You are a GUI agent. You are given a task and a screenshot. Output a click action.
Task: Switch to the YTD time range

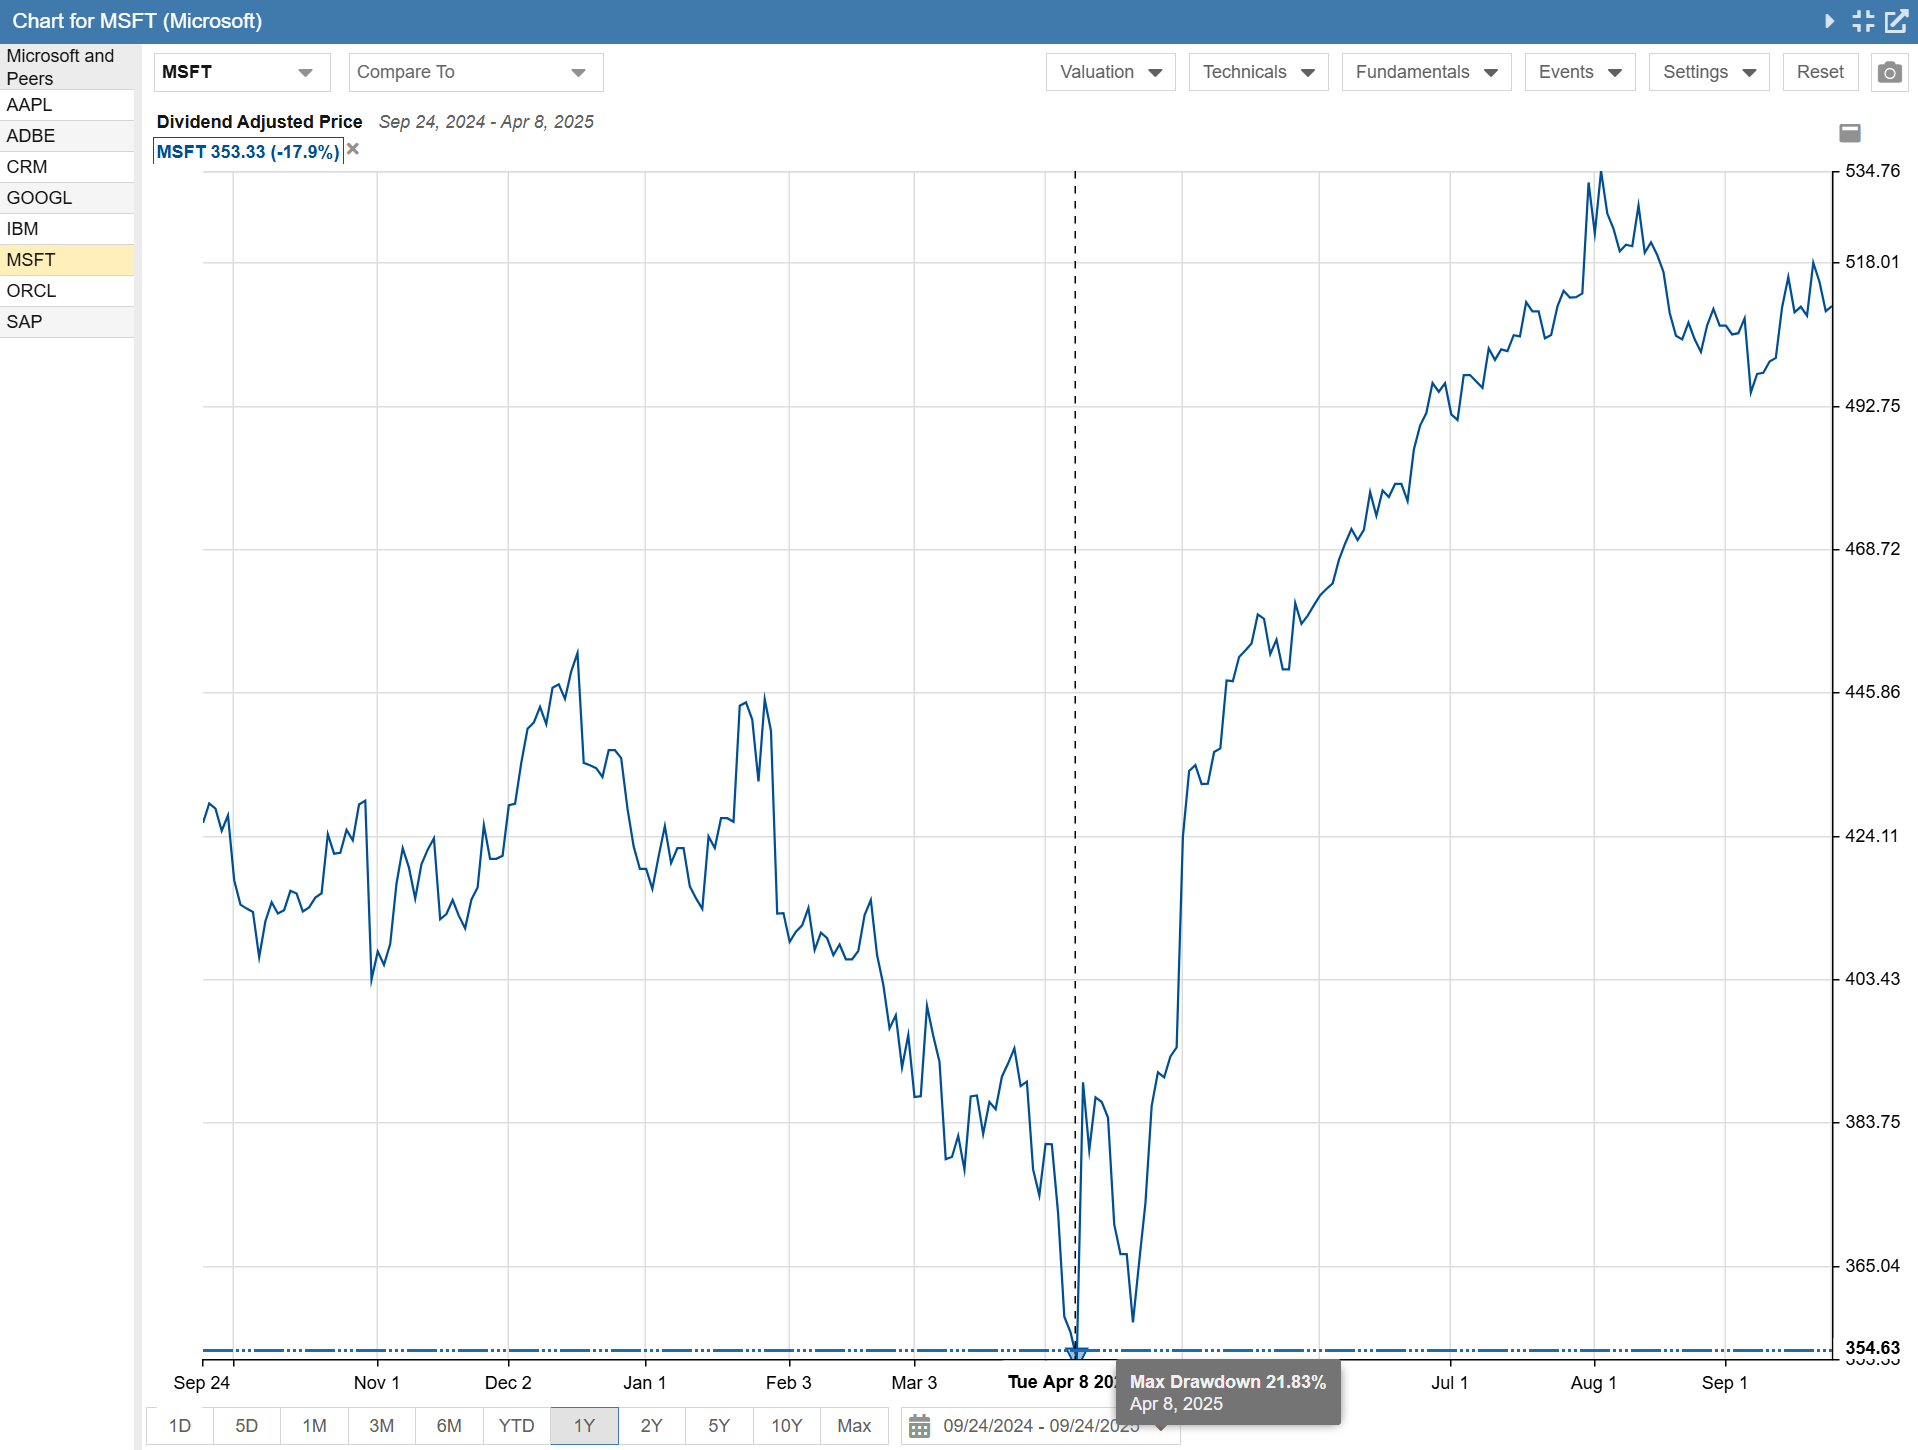516,1426
